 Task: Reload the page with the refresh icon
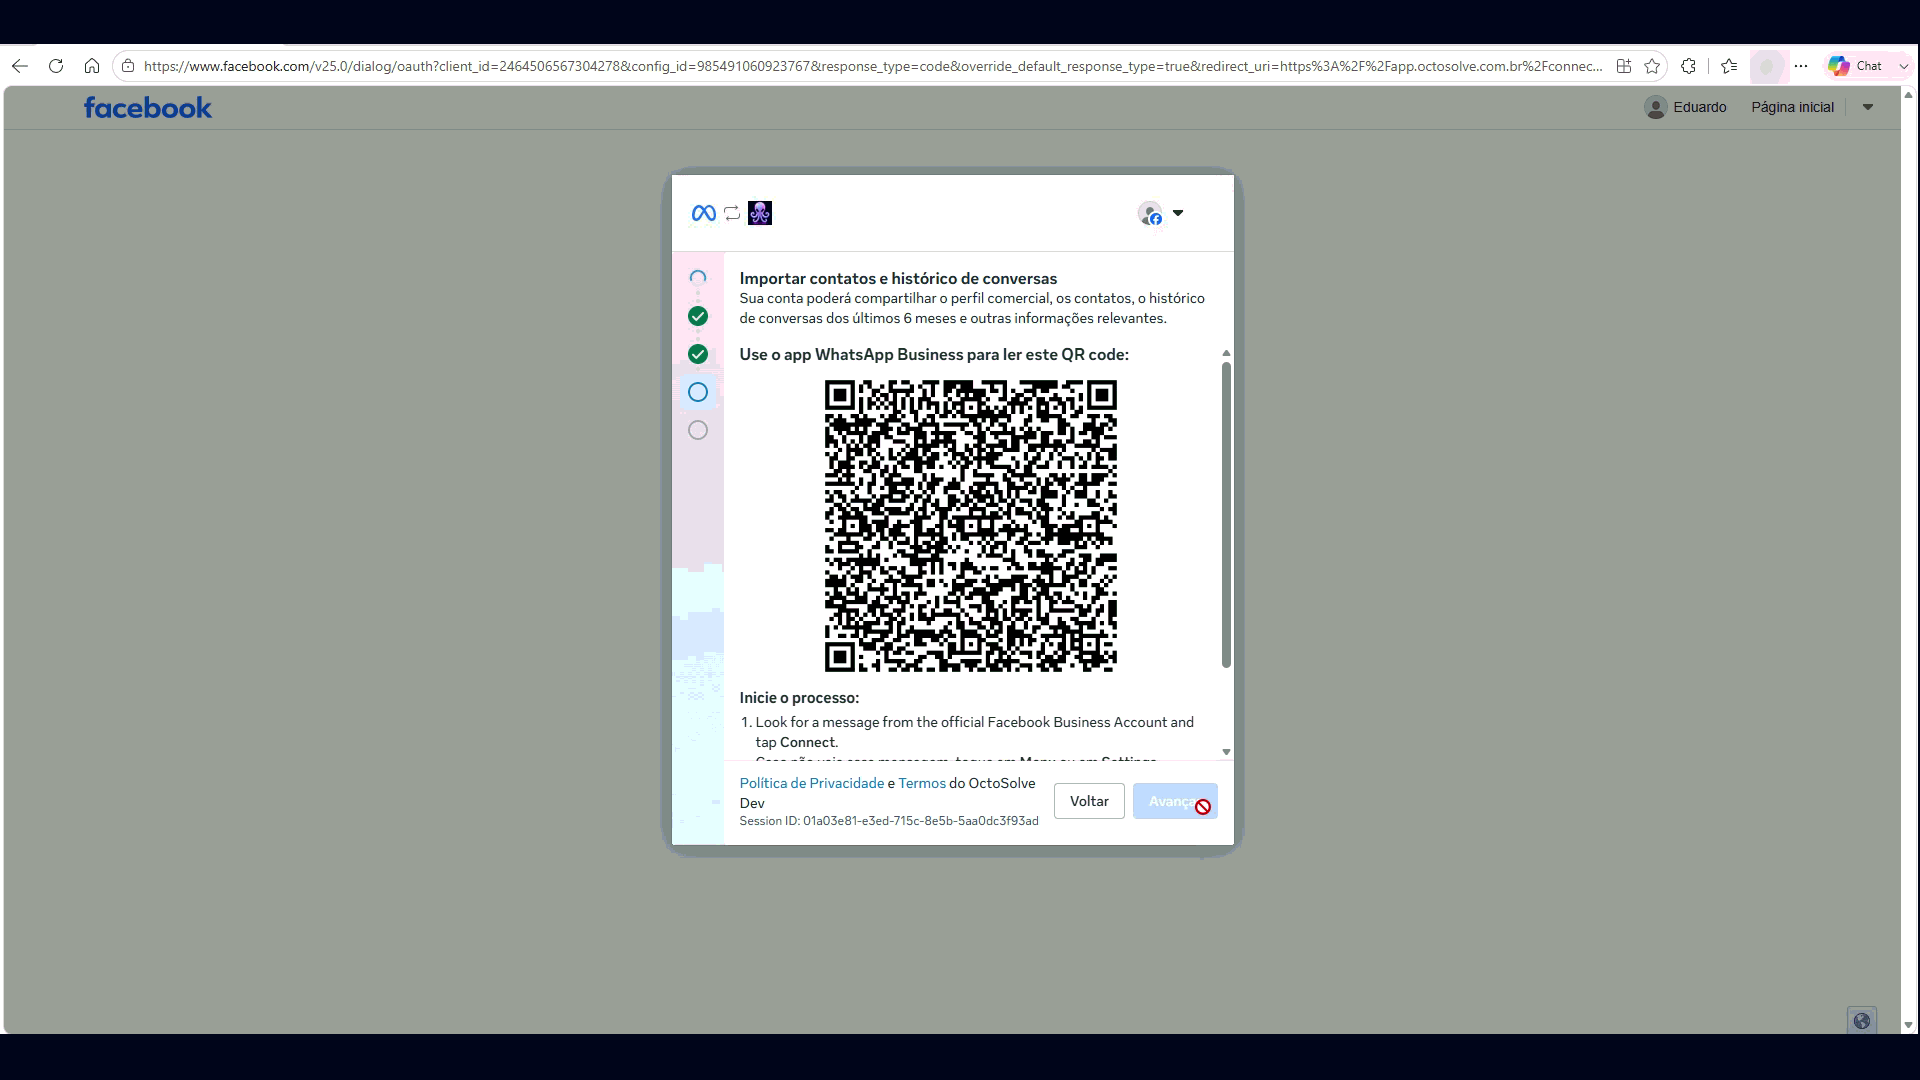56,66
